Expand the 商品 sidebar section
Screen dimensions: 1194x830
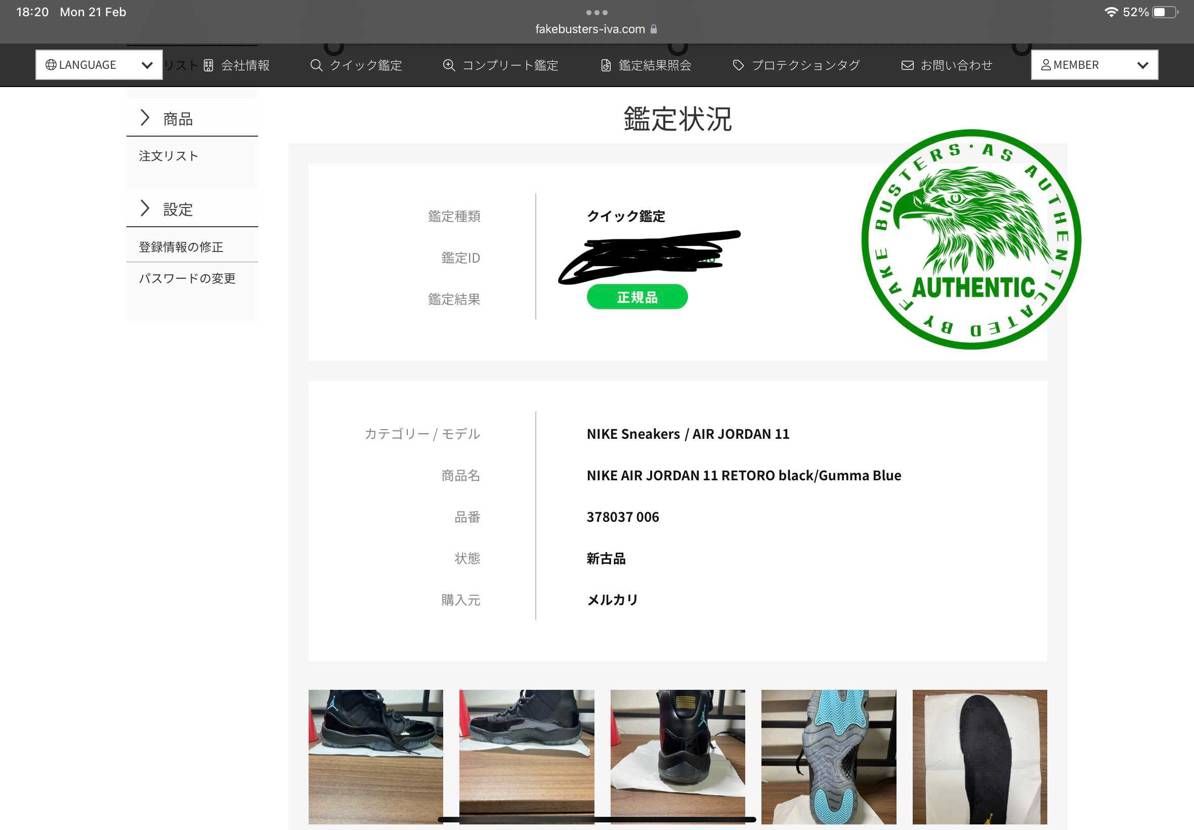click(192, 119)
